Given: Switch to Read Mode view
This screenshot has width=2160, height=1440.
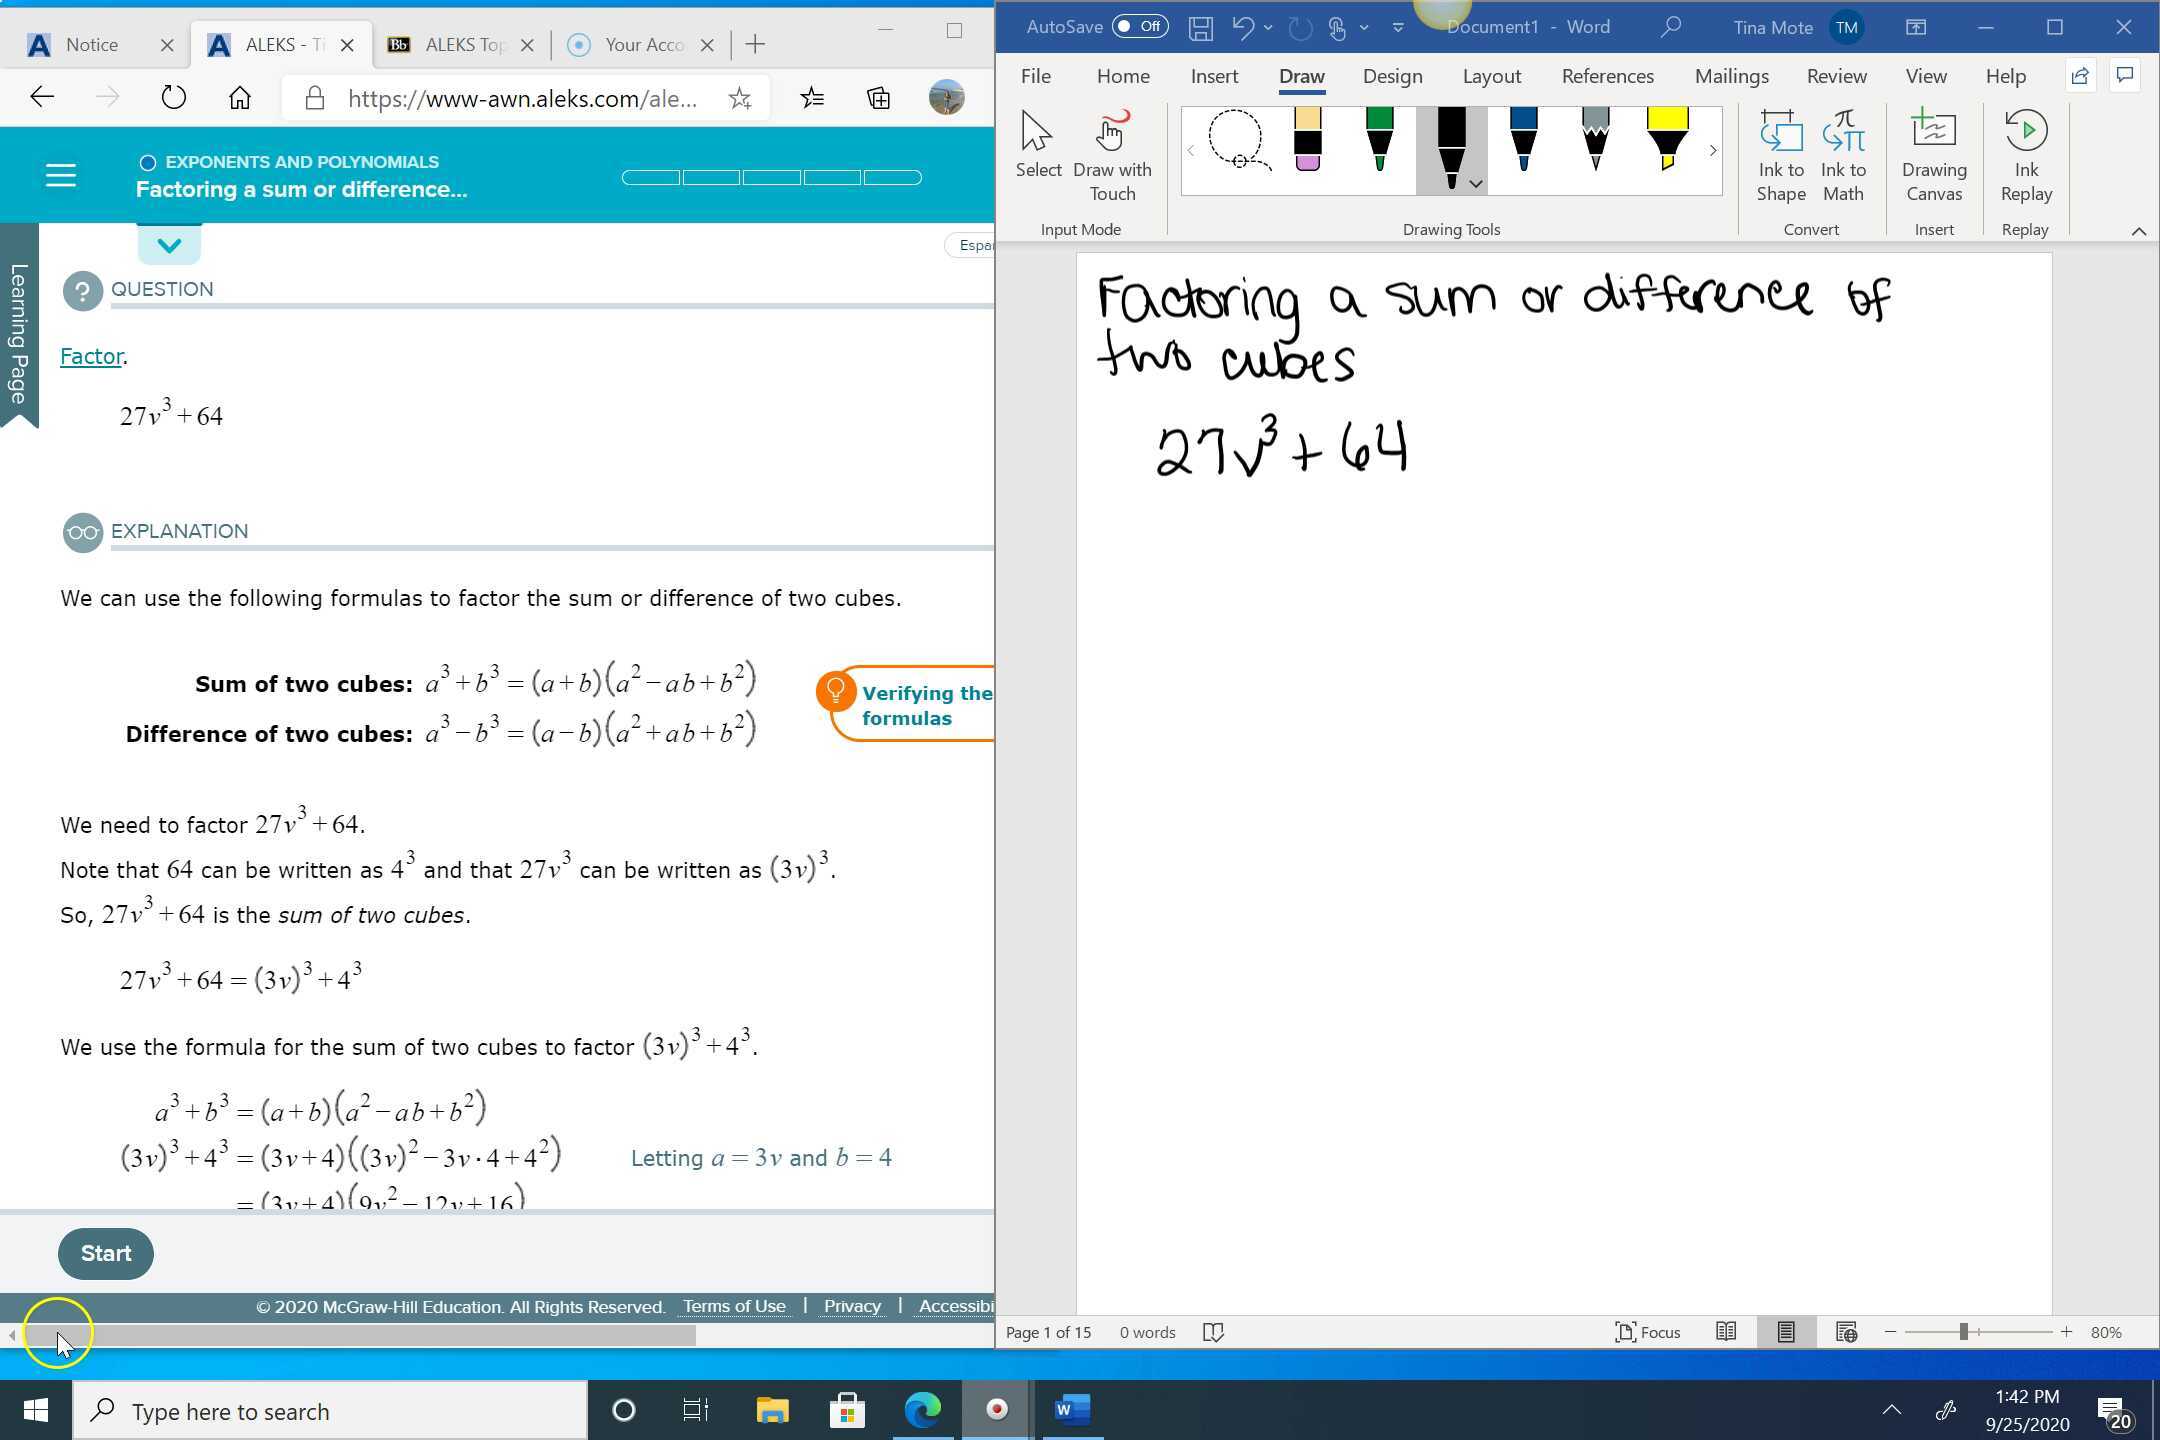Looking at the screenshot, I should pyautogui.click(x=1725, y=1332).
